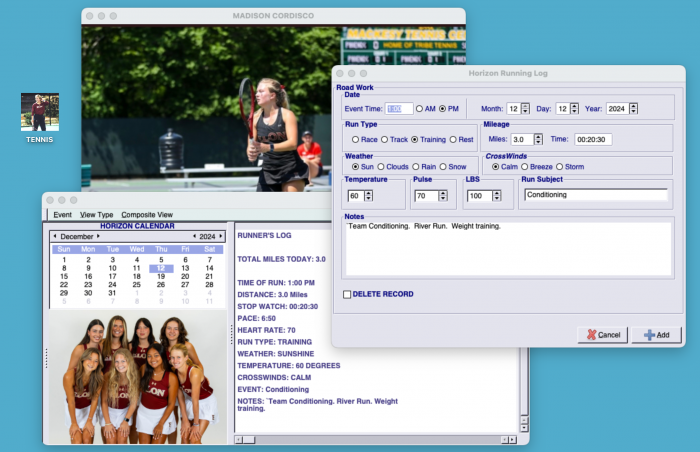Check the DELETE RECORD checkbox
This screenshot has width=700, height=452.
point(347,294)
